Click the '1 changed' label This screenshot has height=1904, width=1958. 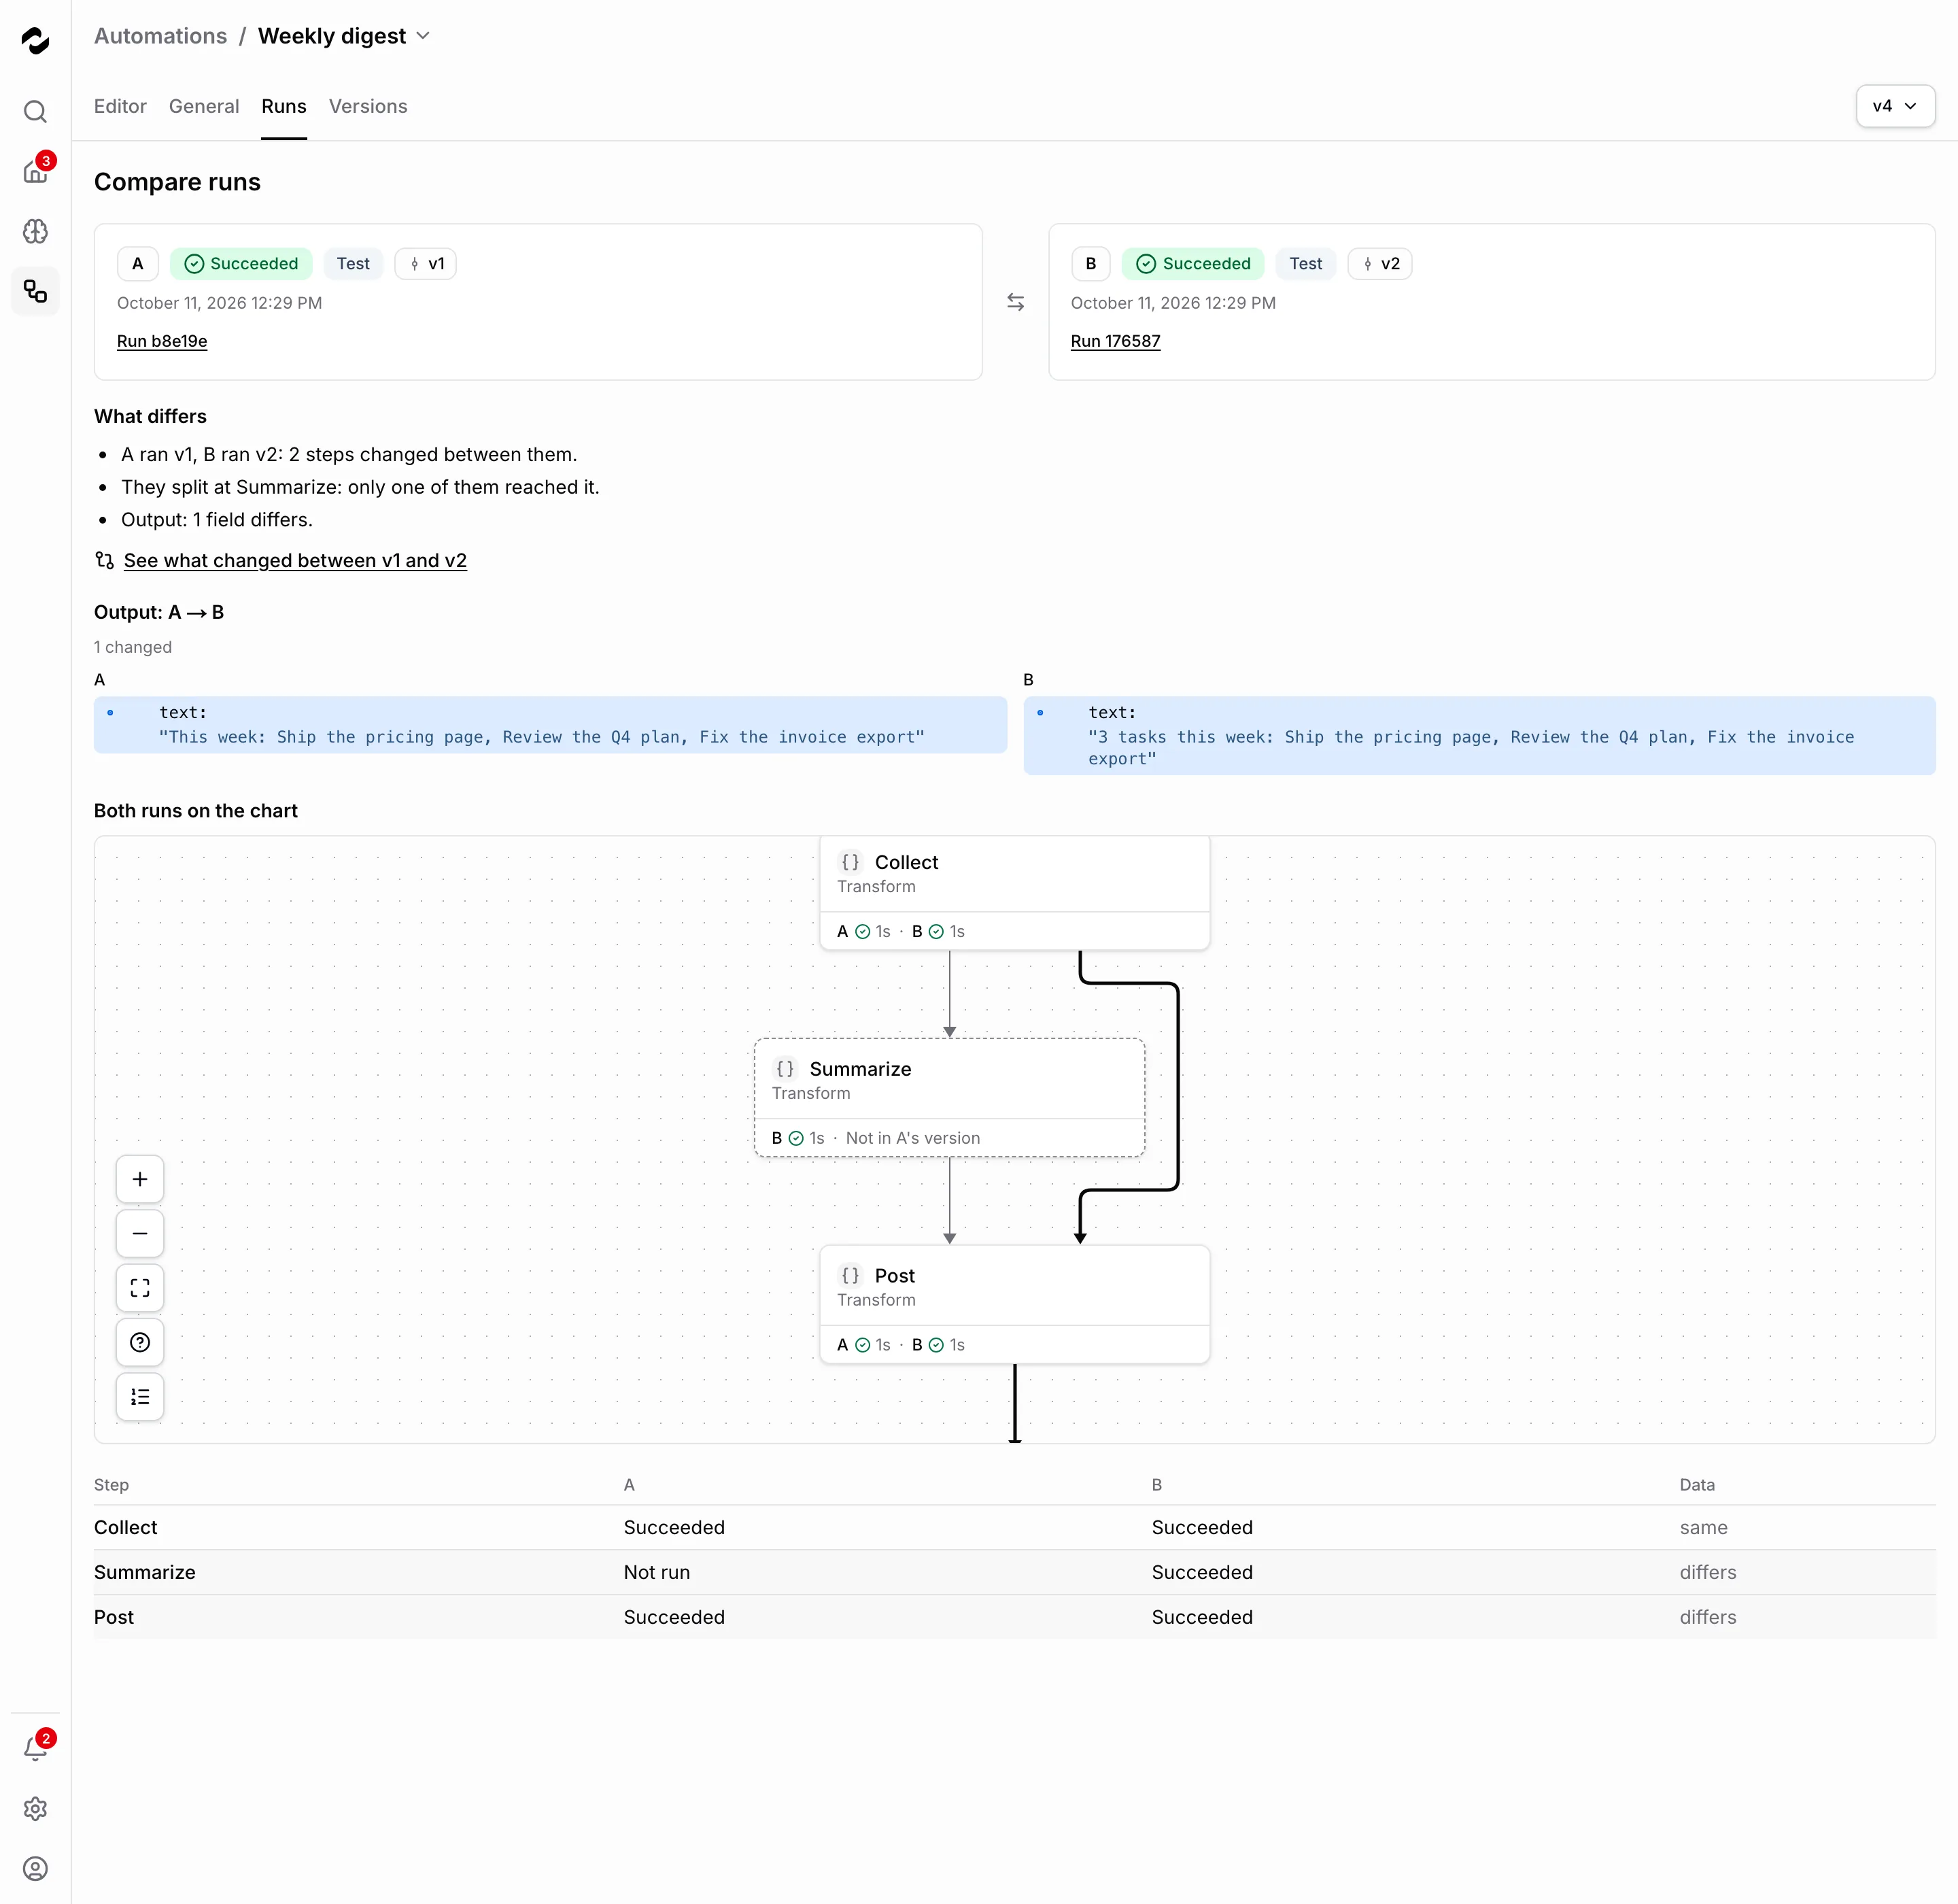coord(133,647)
